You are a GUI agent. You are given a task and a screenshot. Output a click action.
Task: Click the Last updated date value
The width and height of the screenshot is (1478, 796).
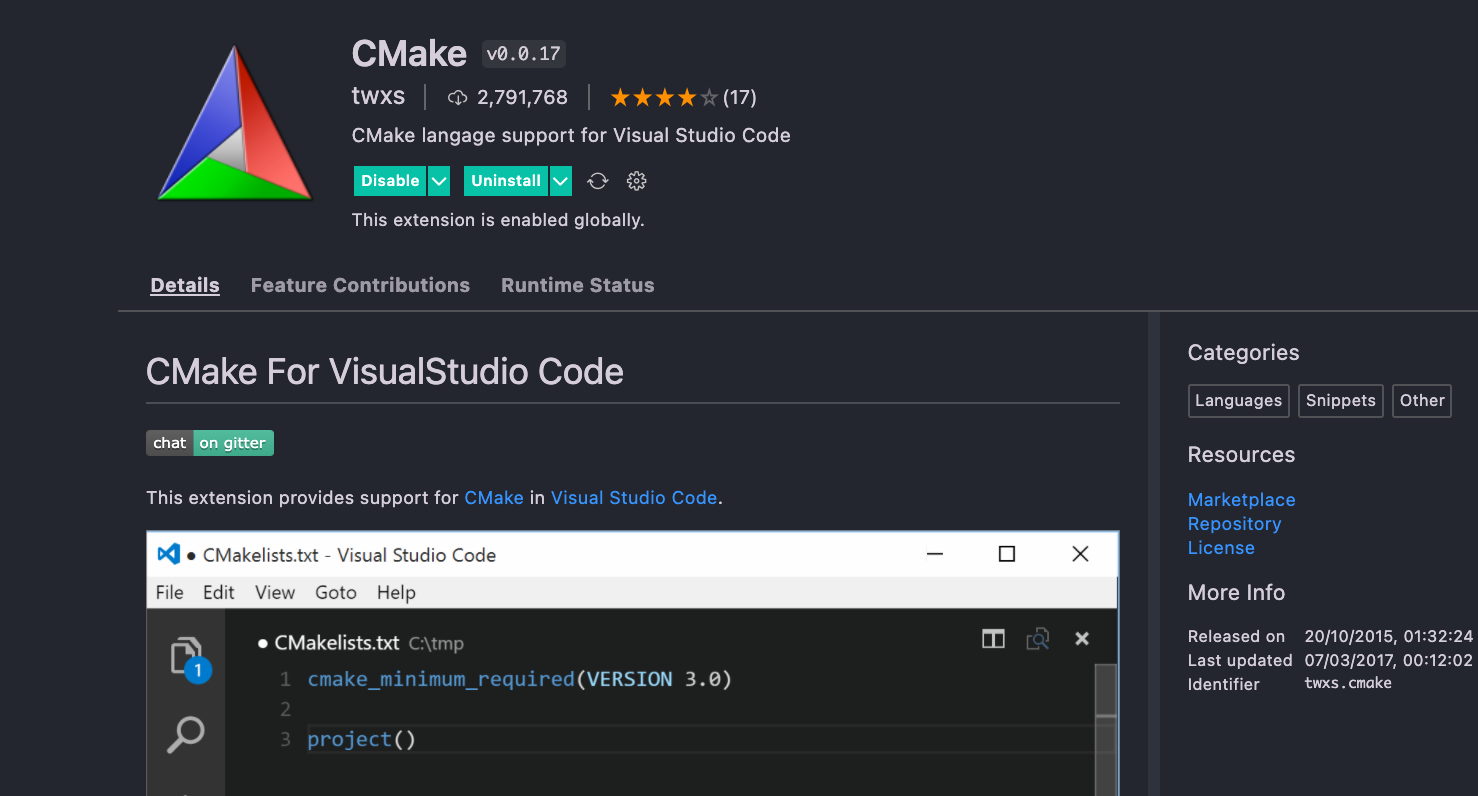click(x=1389, y=660)
